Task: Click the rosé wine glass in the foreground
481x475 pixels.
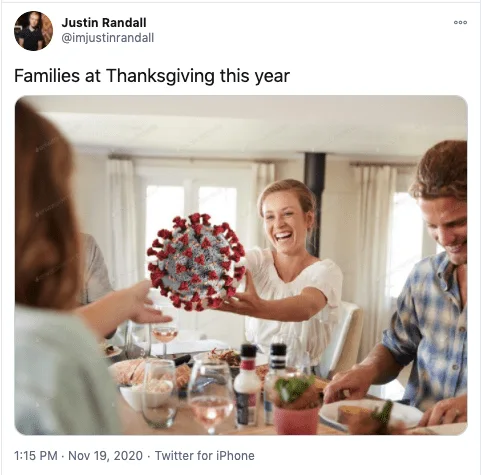Action: (x=211, y=397)
